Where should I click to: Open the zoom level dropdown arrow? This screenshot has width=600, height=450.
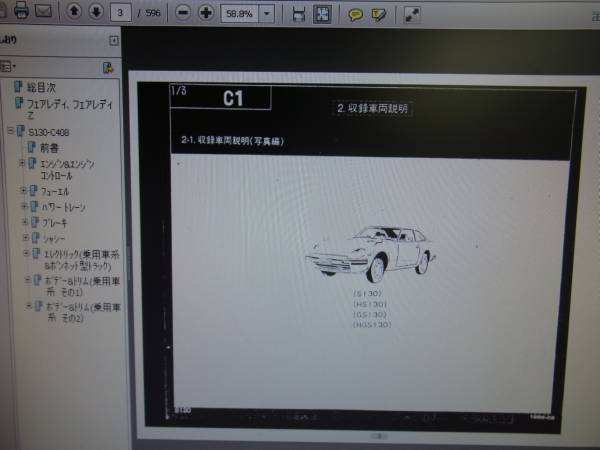coord(267,14)
